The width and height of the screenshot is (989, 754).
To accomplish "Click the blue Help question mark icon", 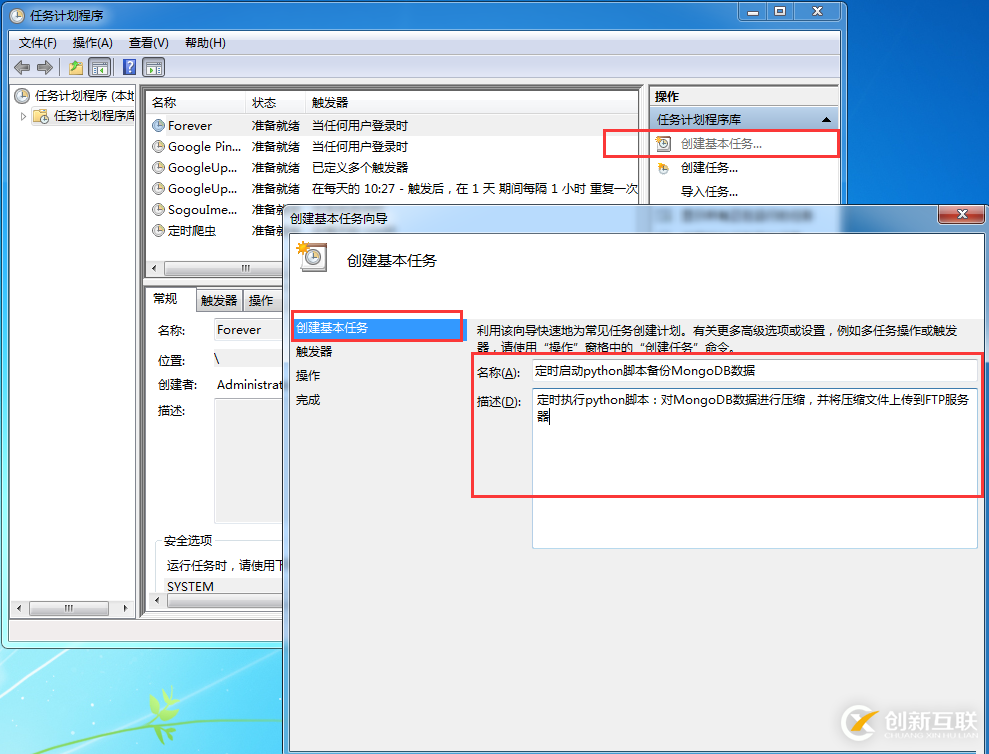I will [x=129, y=67].
